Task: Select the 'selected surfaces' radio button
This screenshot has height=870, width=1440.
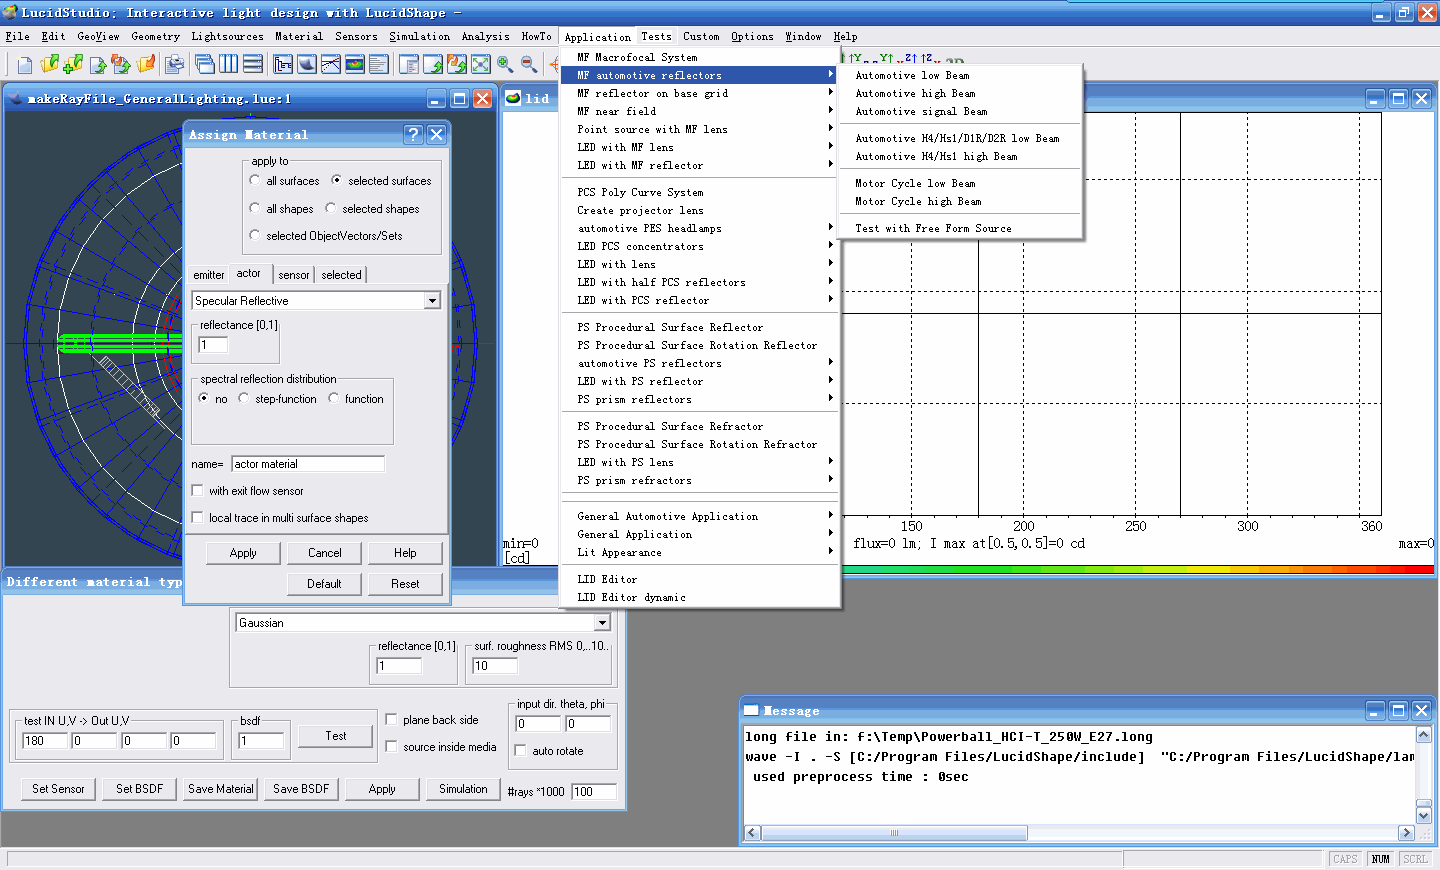Action: 337,181
